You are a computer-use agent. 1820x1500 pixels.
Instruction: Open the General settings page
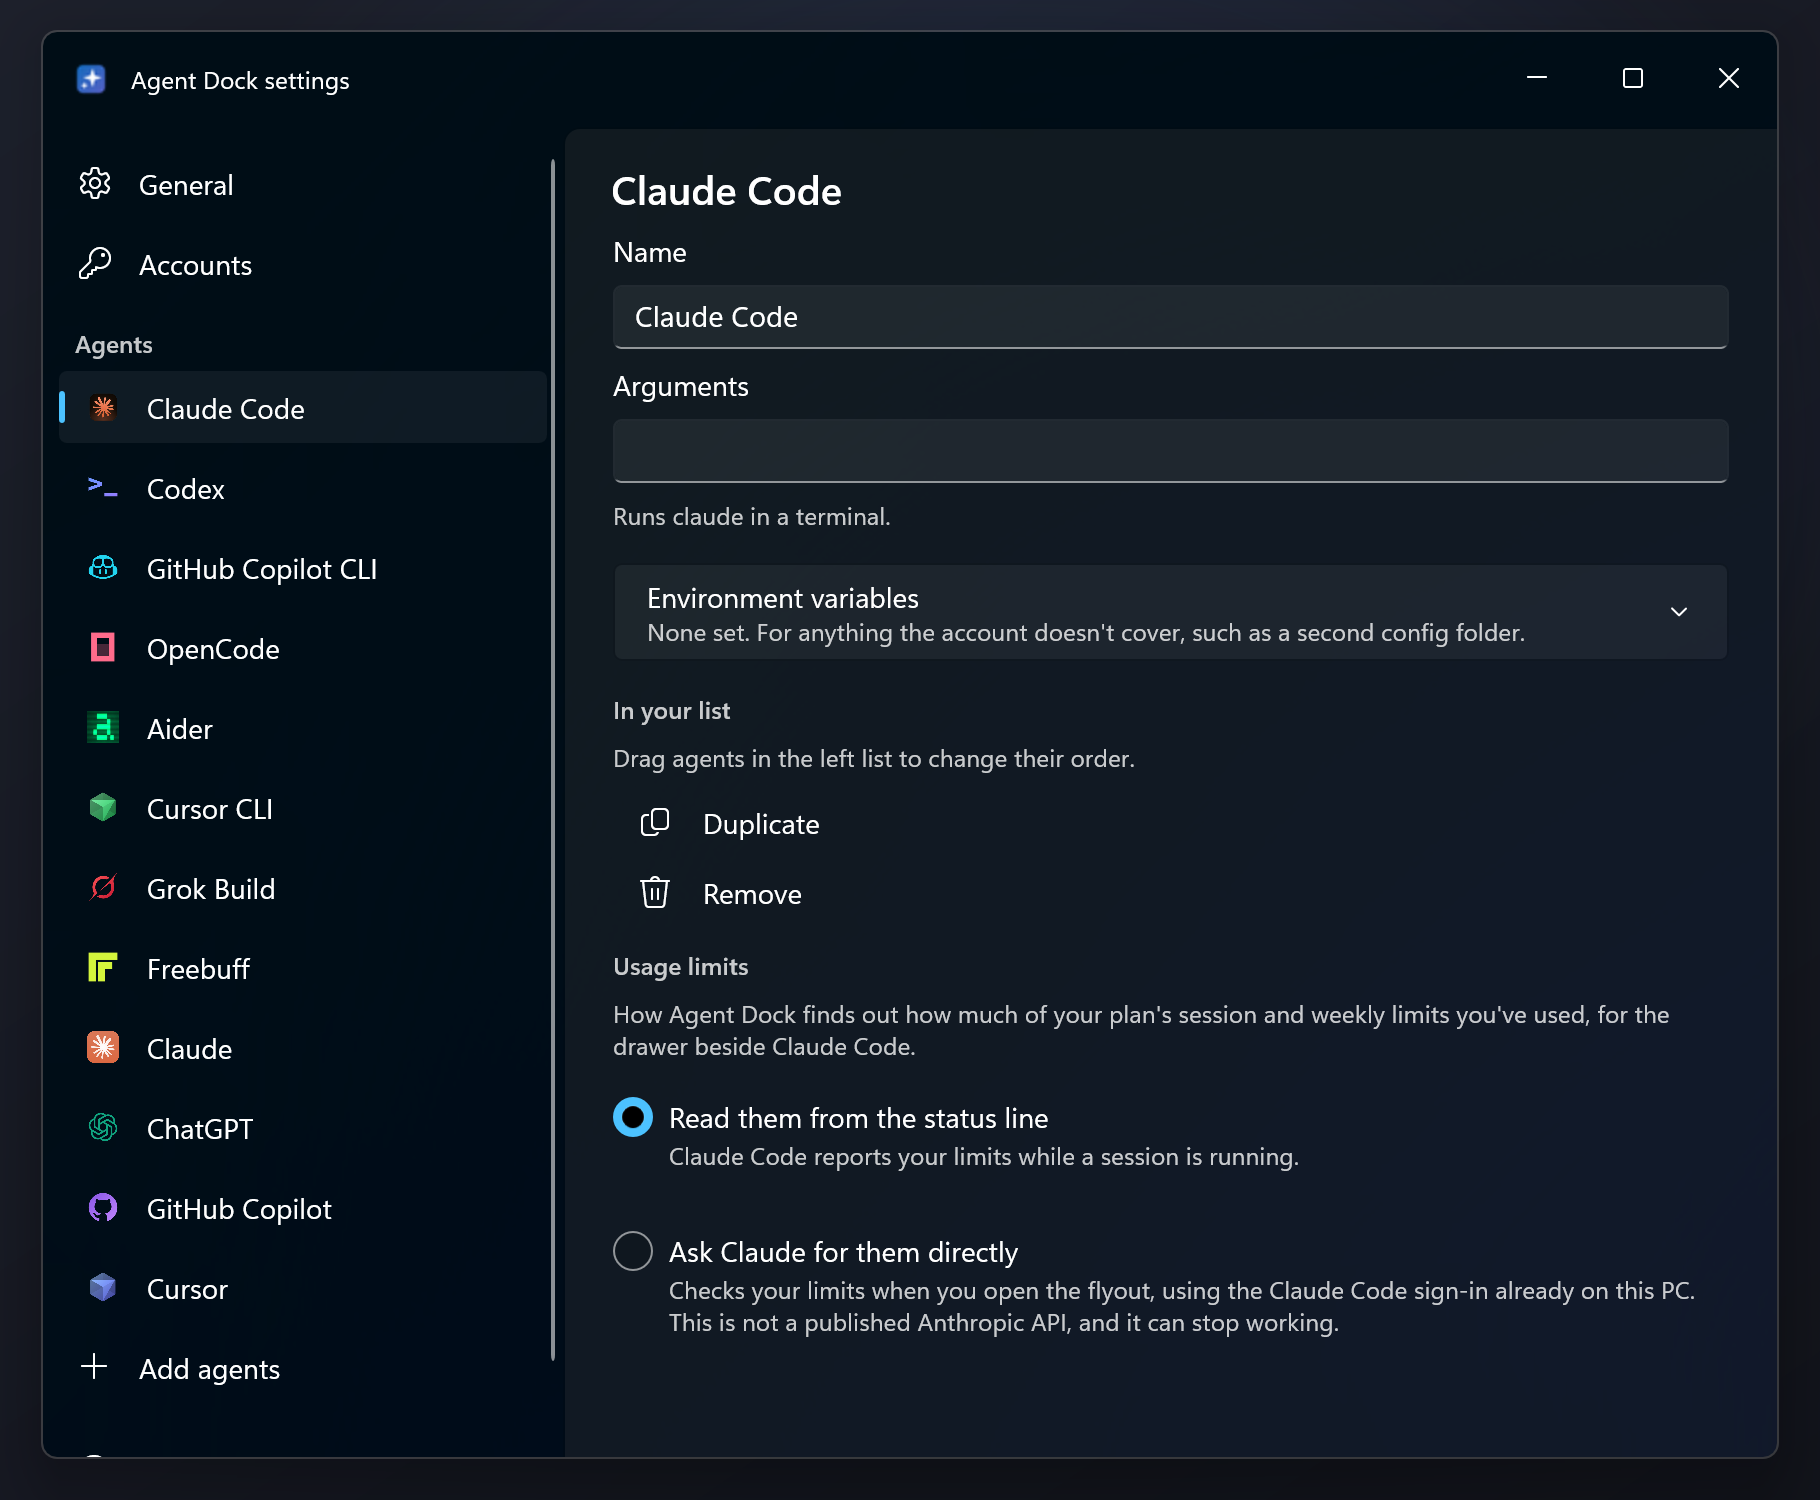303,184
